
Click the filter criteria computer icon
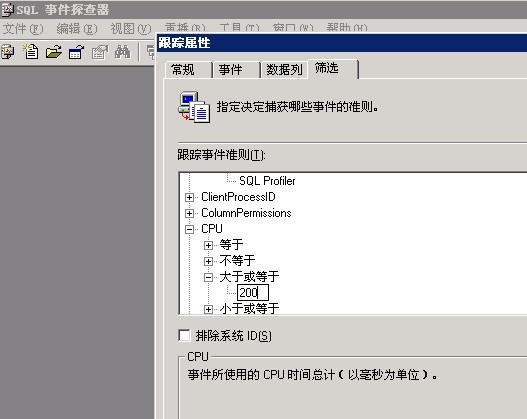(x=194, y=107)
